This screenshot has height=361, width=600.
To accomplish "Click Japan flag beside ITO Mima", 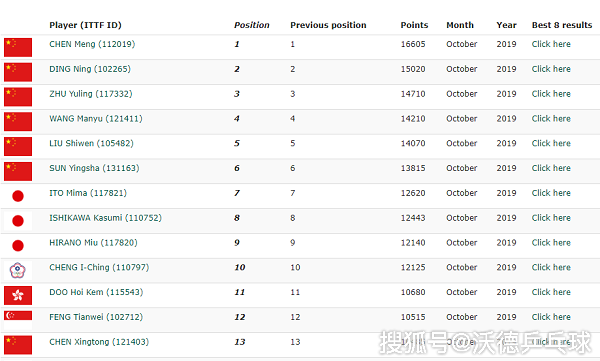I will [x=18, y=196].
